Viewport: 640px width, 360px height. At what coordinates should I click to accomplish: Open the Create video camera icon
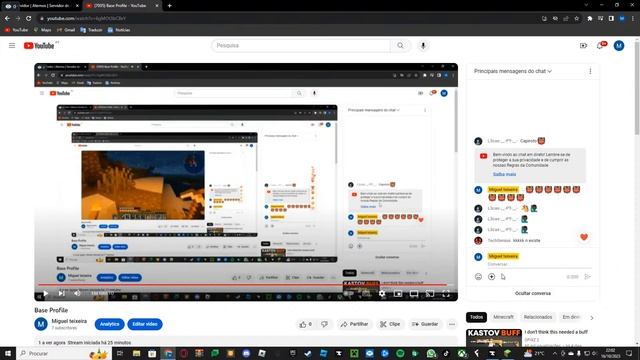583,46
